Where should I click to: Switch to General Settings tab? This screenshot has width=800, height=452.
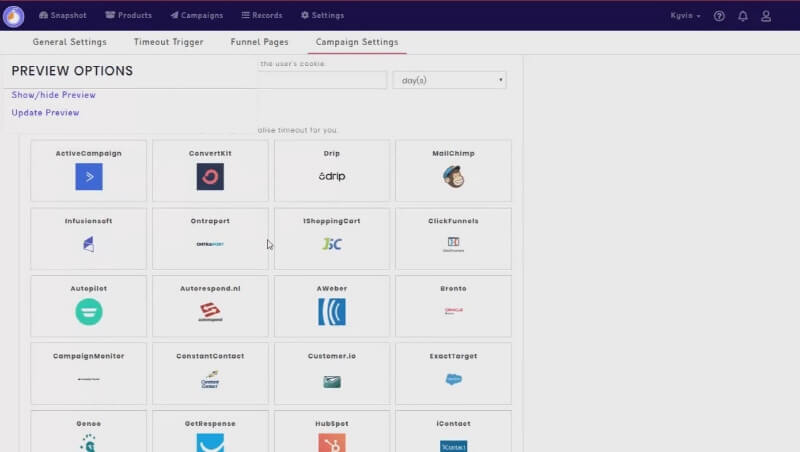70,42
